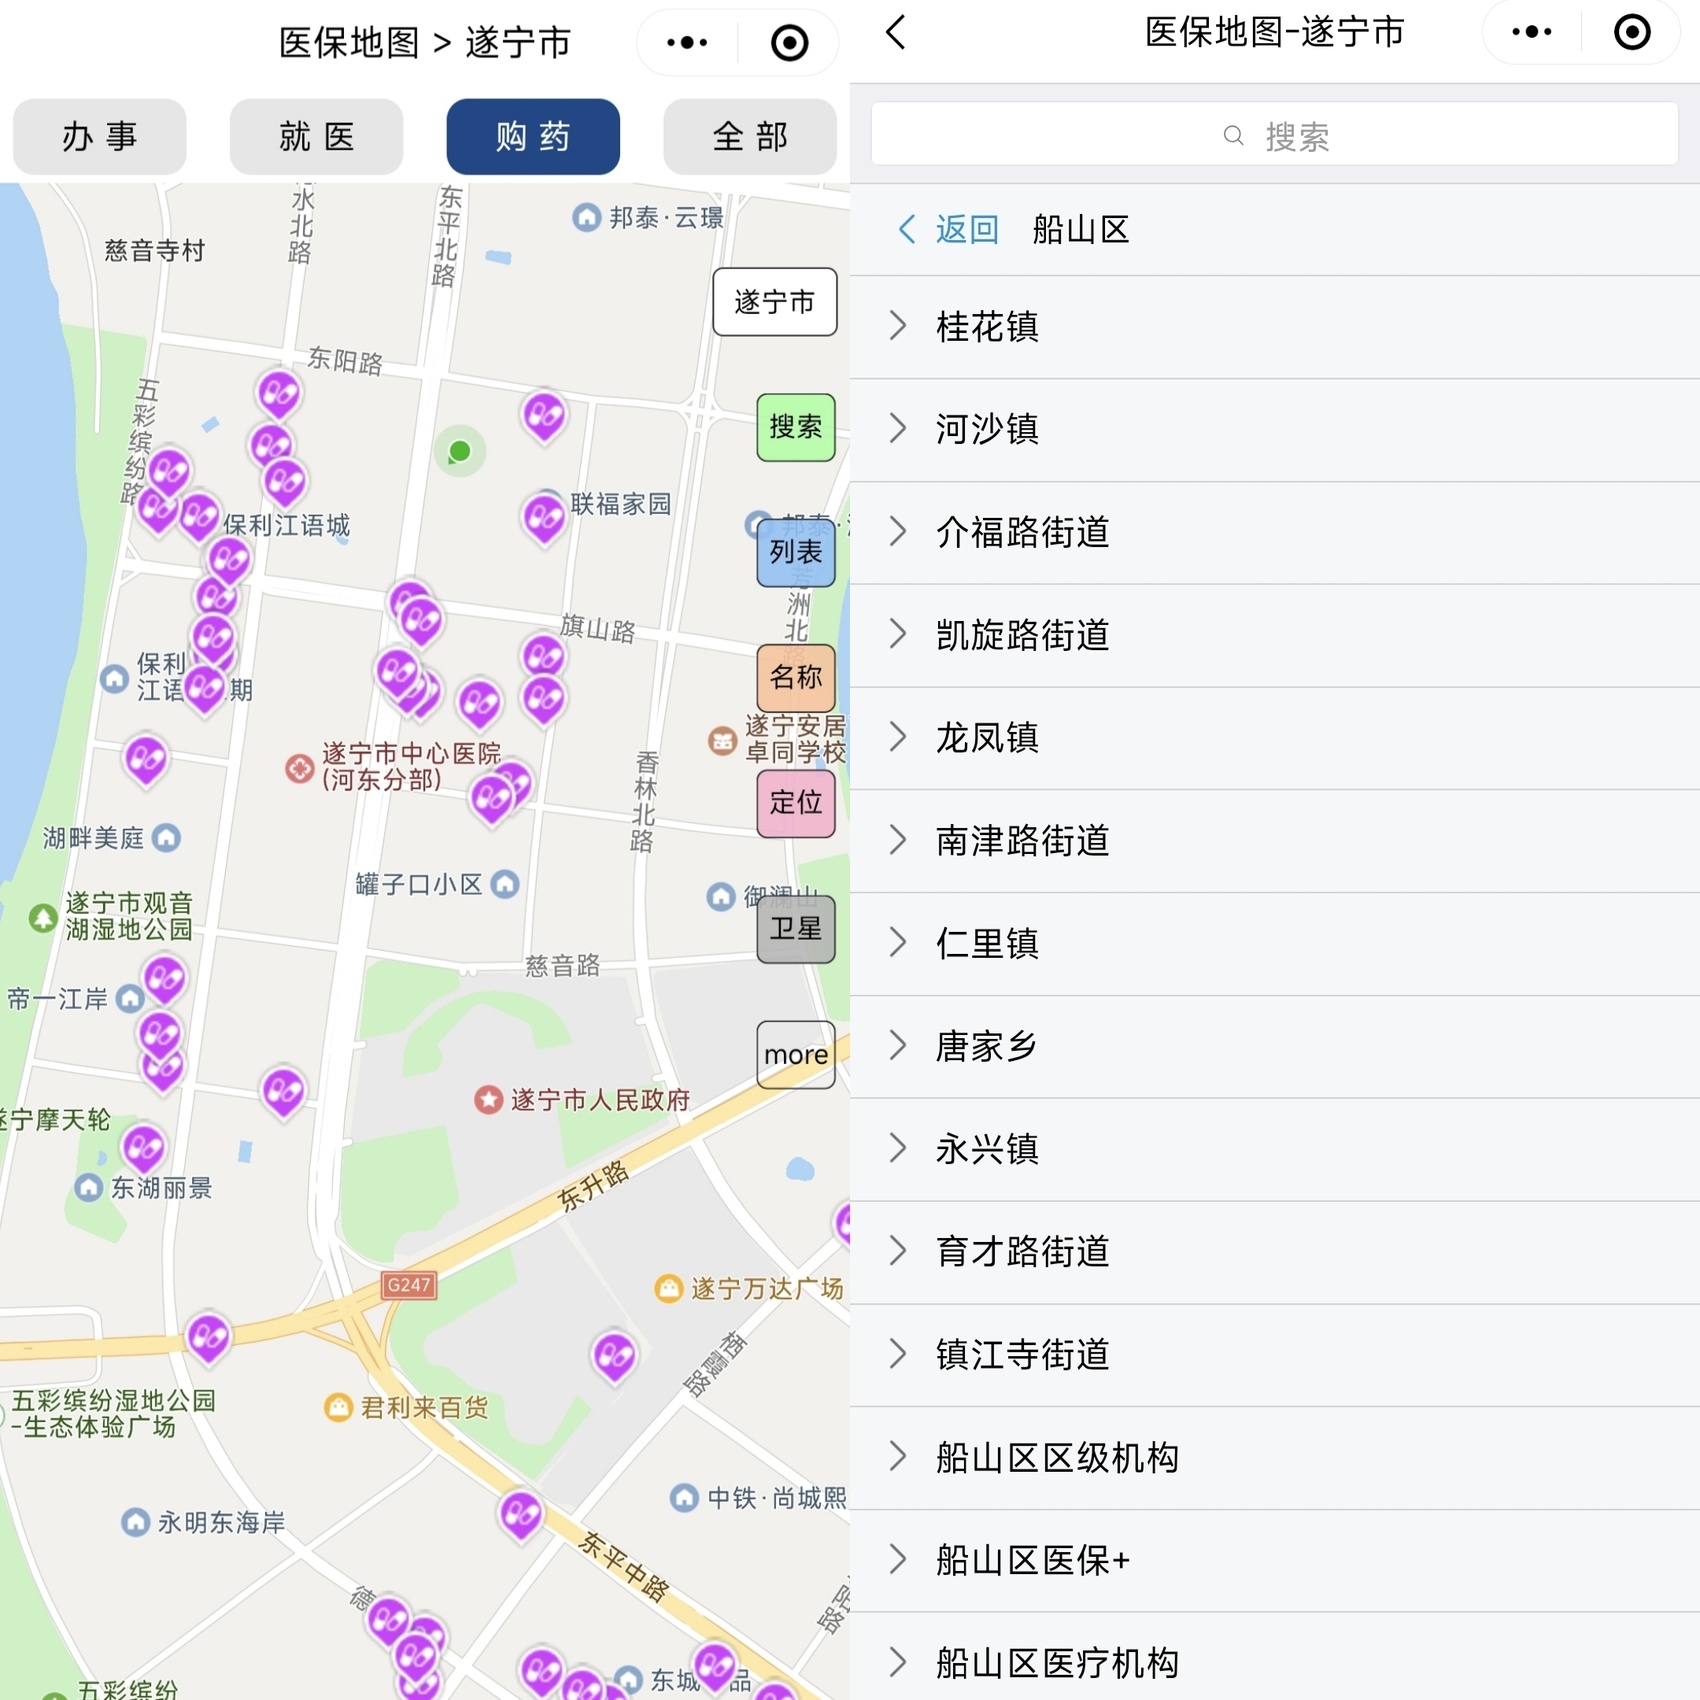This screenshot has height=1700, width=1700.
Task: Open the three-dot menu on map page
Action: coord(687,43)
